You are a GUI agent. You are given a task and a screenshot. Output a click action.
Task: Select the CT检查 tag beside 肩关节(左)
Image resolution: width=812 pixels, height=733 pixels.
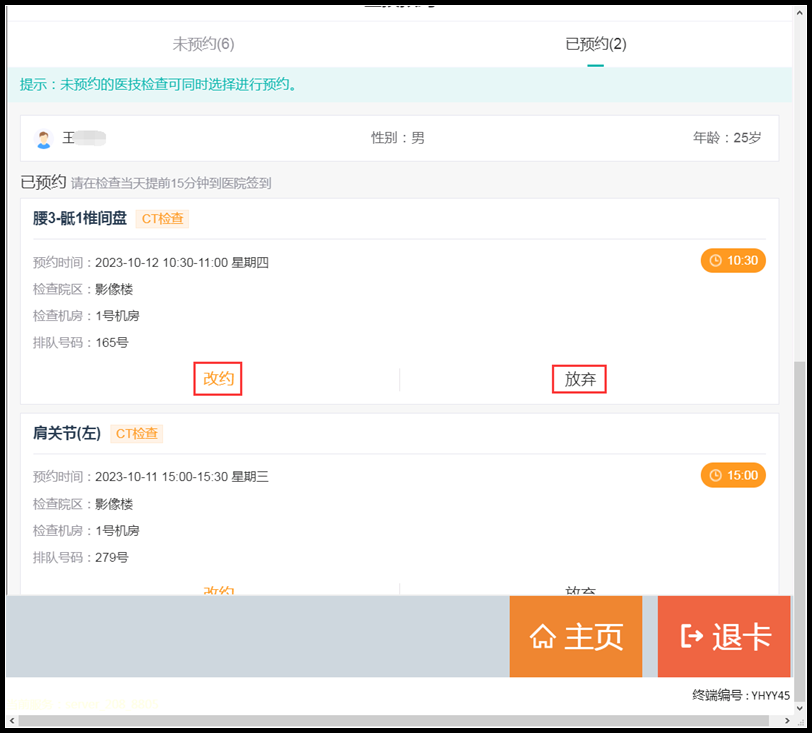pyautogui.click(x=138, y=433)
